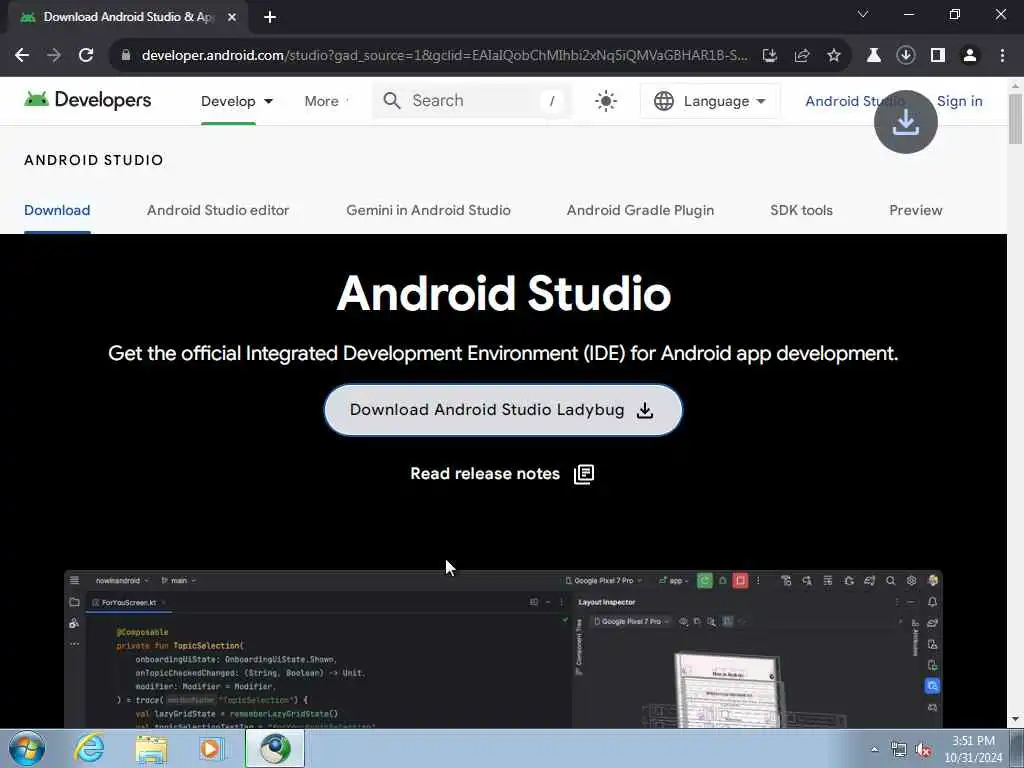The height and width of the screenshot is (768, 1024).
Task: Open Read release notes link
Action: pos(485,473)
